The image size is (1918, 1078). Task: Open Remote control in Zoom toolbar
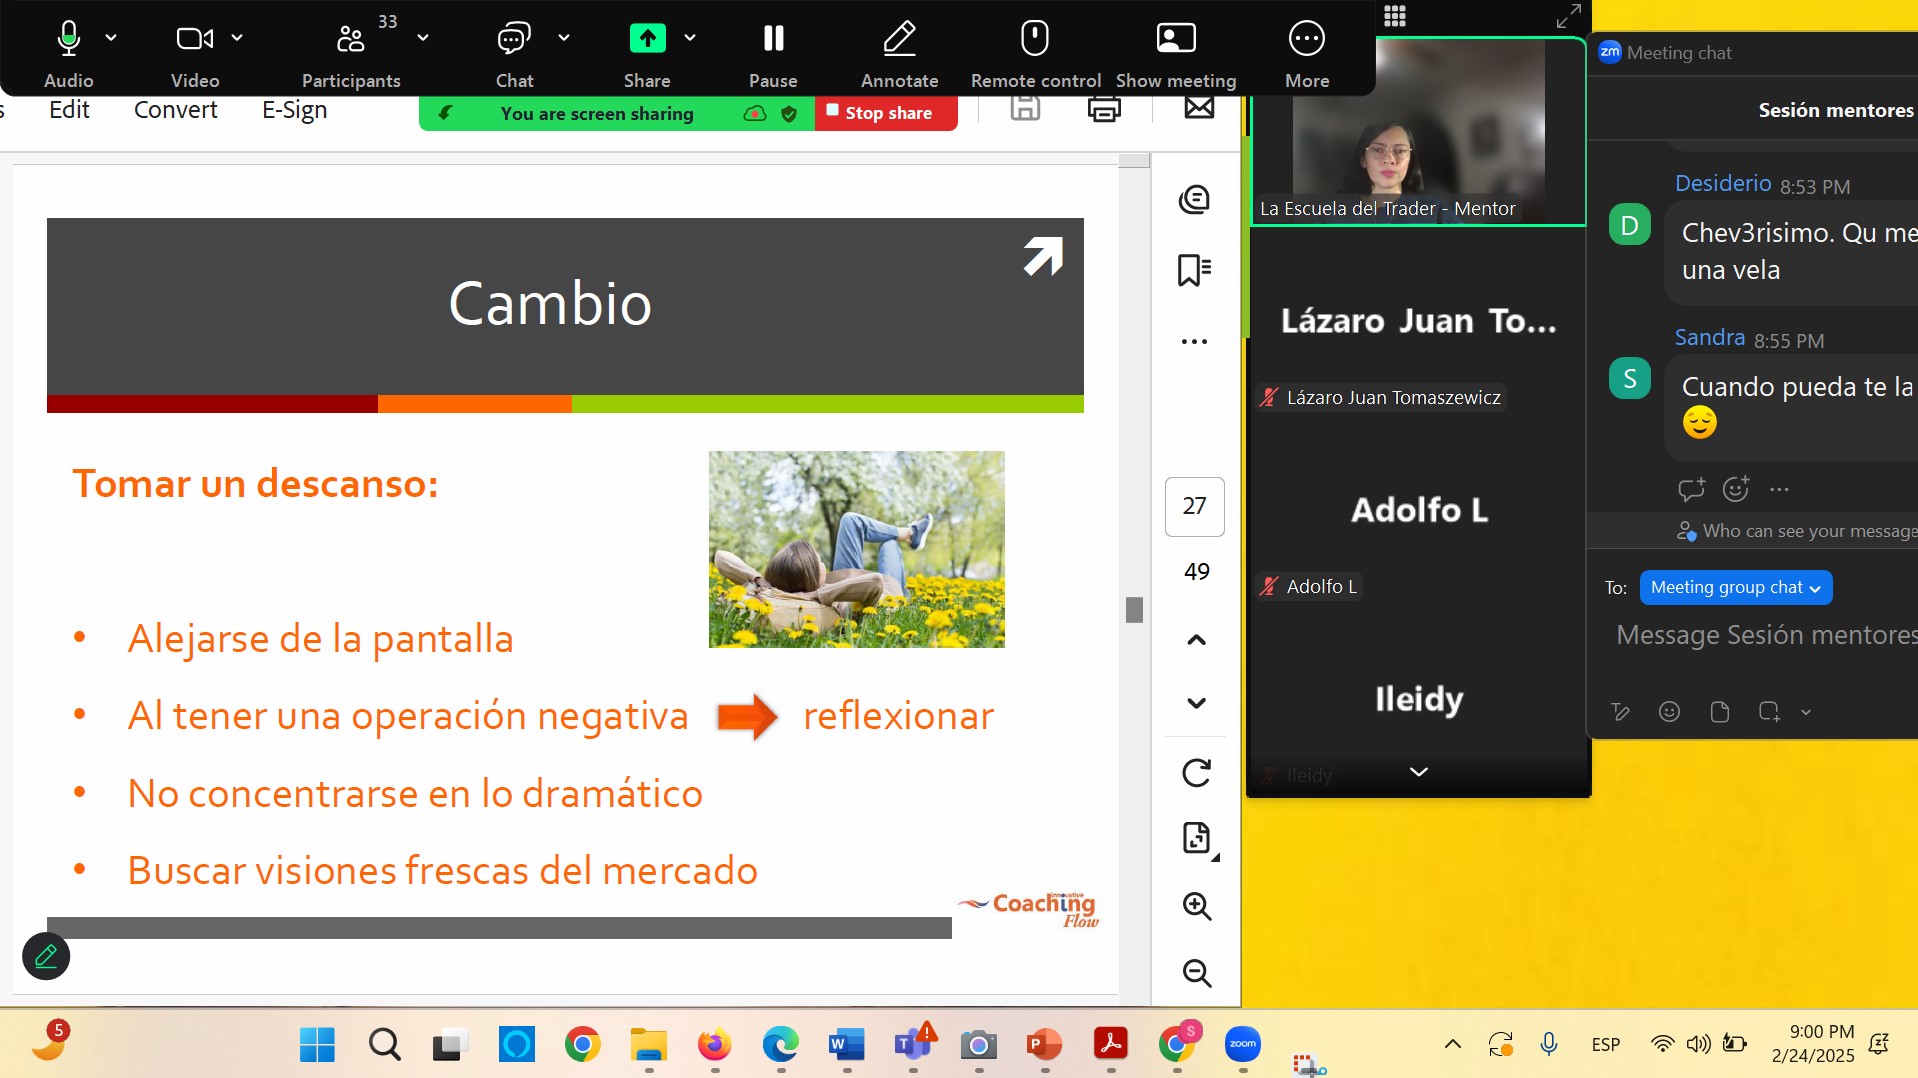pos(1035,40)
